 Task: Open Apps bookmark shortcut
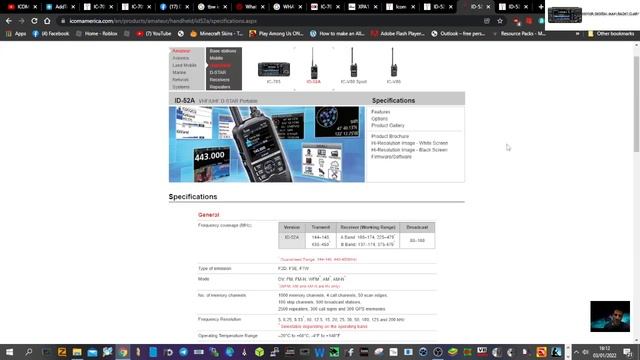click(x=16, y=34)
